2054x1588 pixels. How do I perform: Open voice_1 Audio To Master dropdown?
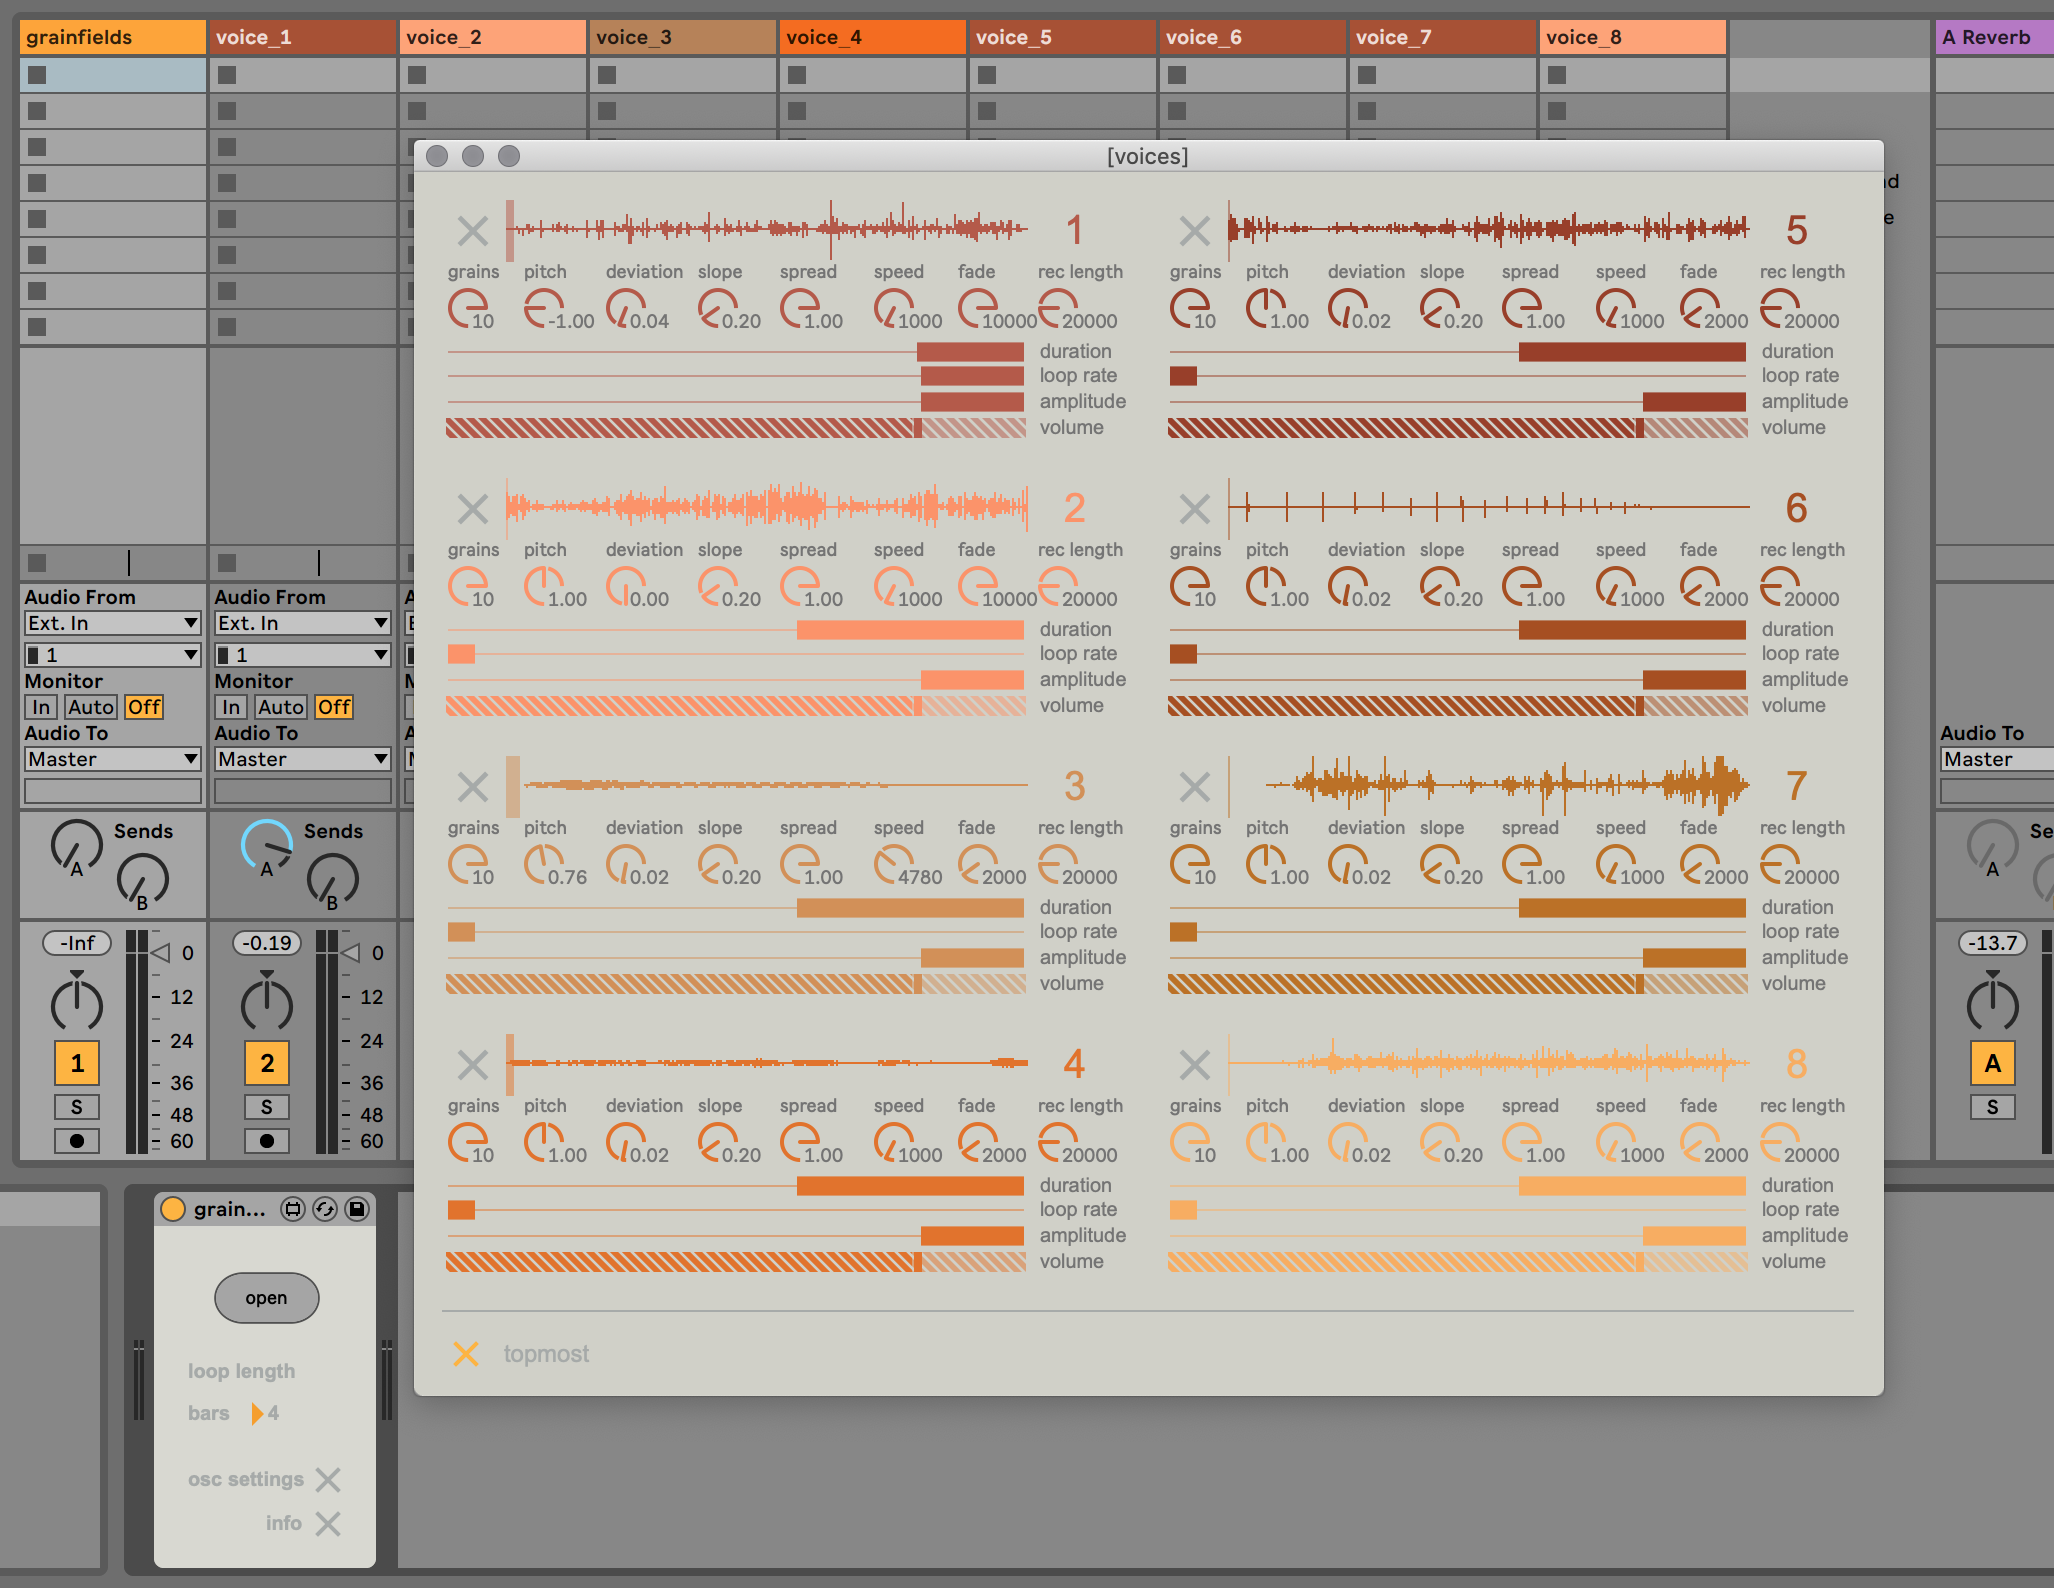click(302, 759)
